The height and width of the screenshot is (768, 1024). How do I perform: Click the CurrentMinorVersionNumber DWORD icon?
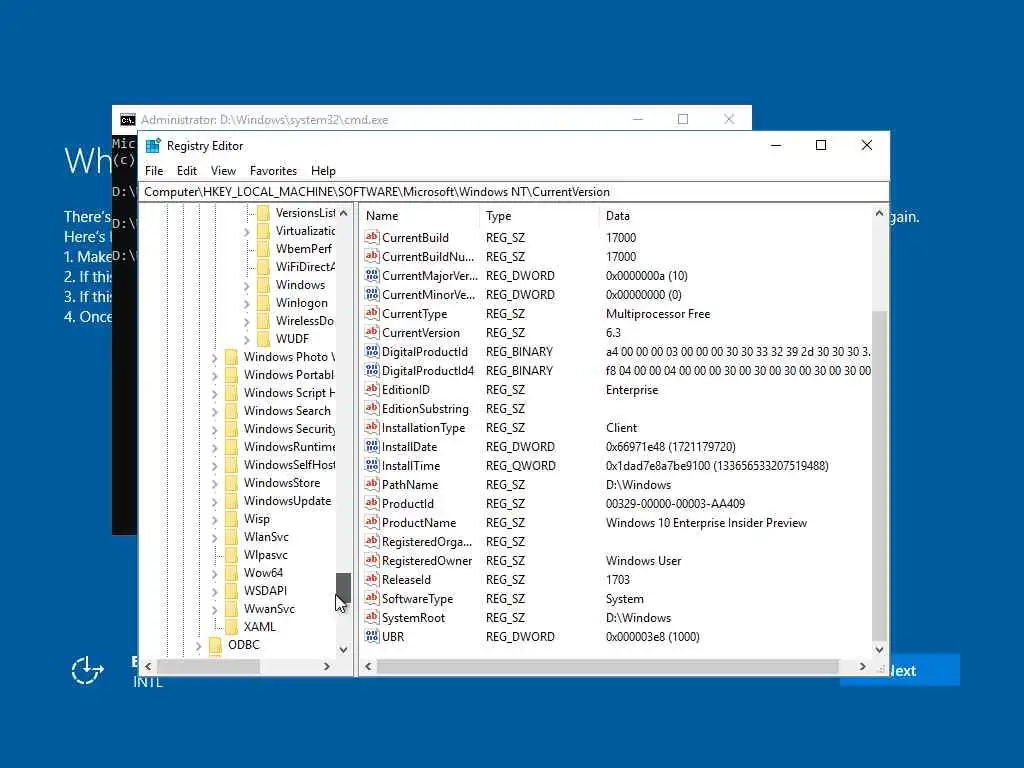click(372, 294)
